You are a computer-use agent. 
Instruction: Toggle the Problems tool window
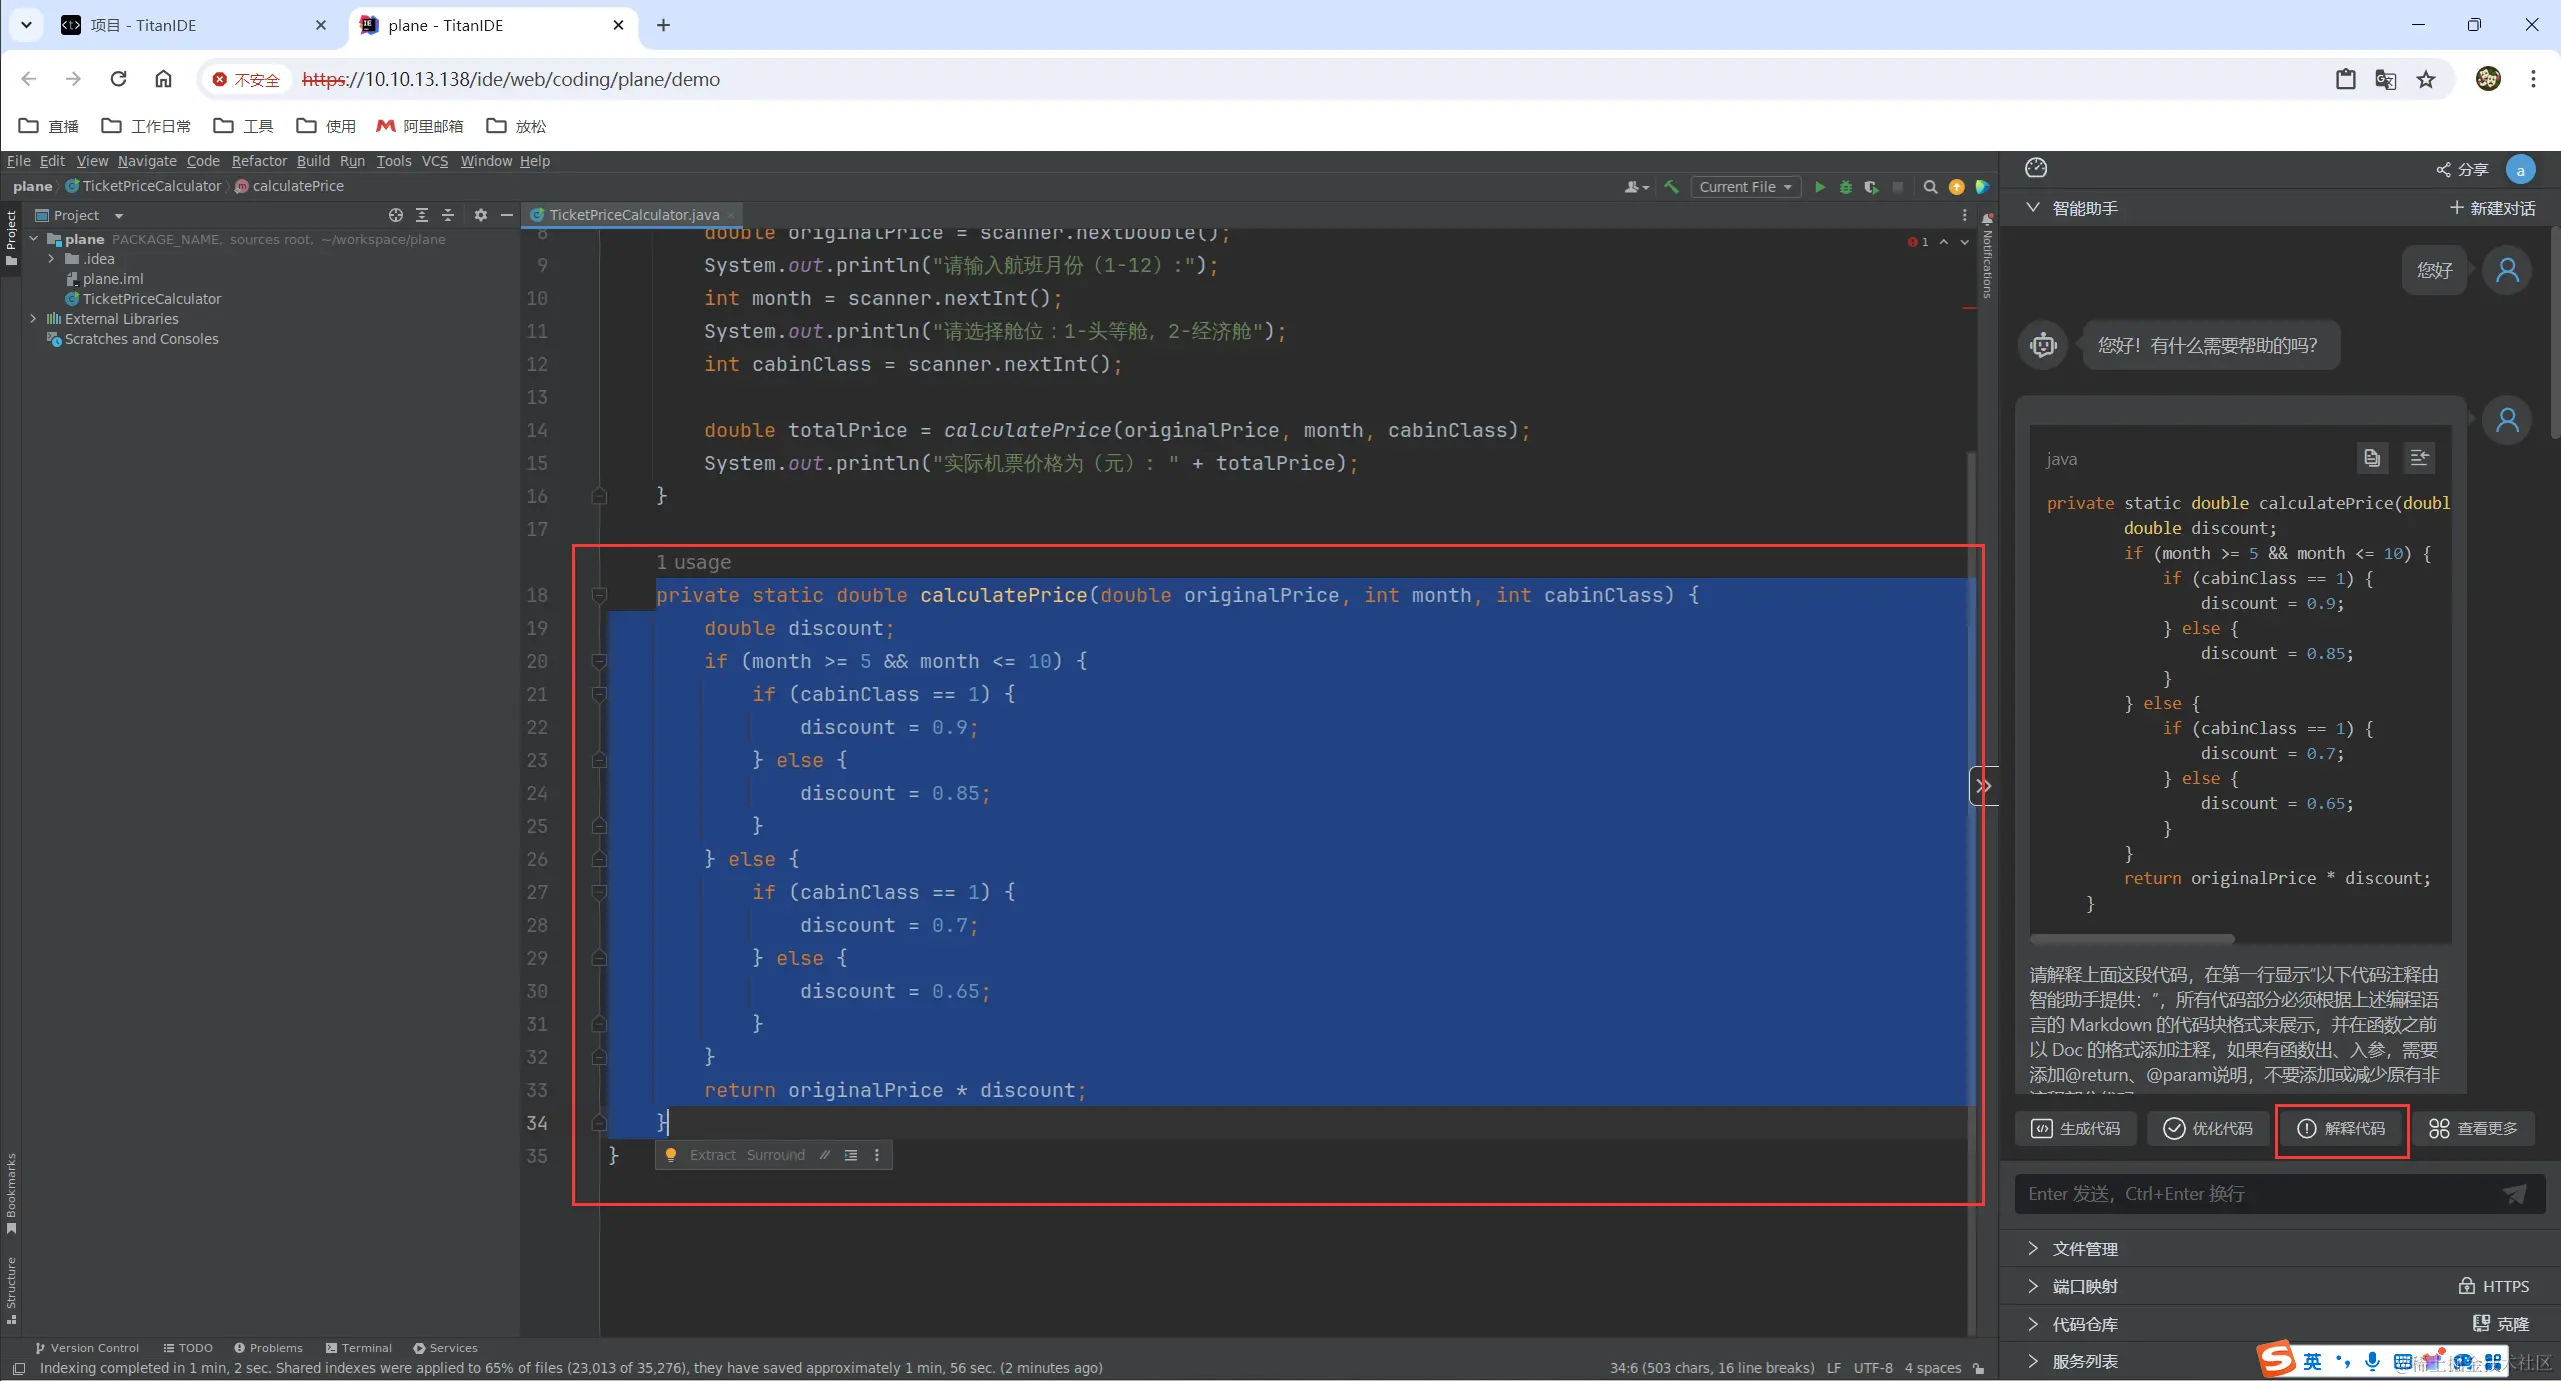268,1348
